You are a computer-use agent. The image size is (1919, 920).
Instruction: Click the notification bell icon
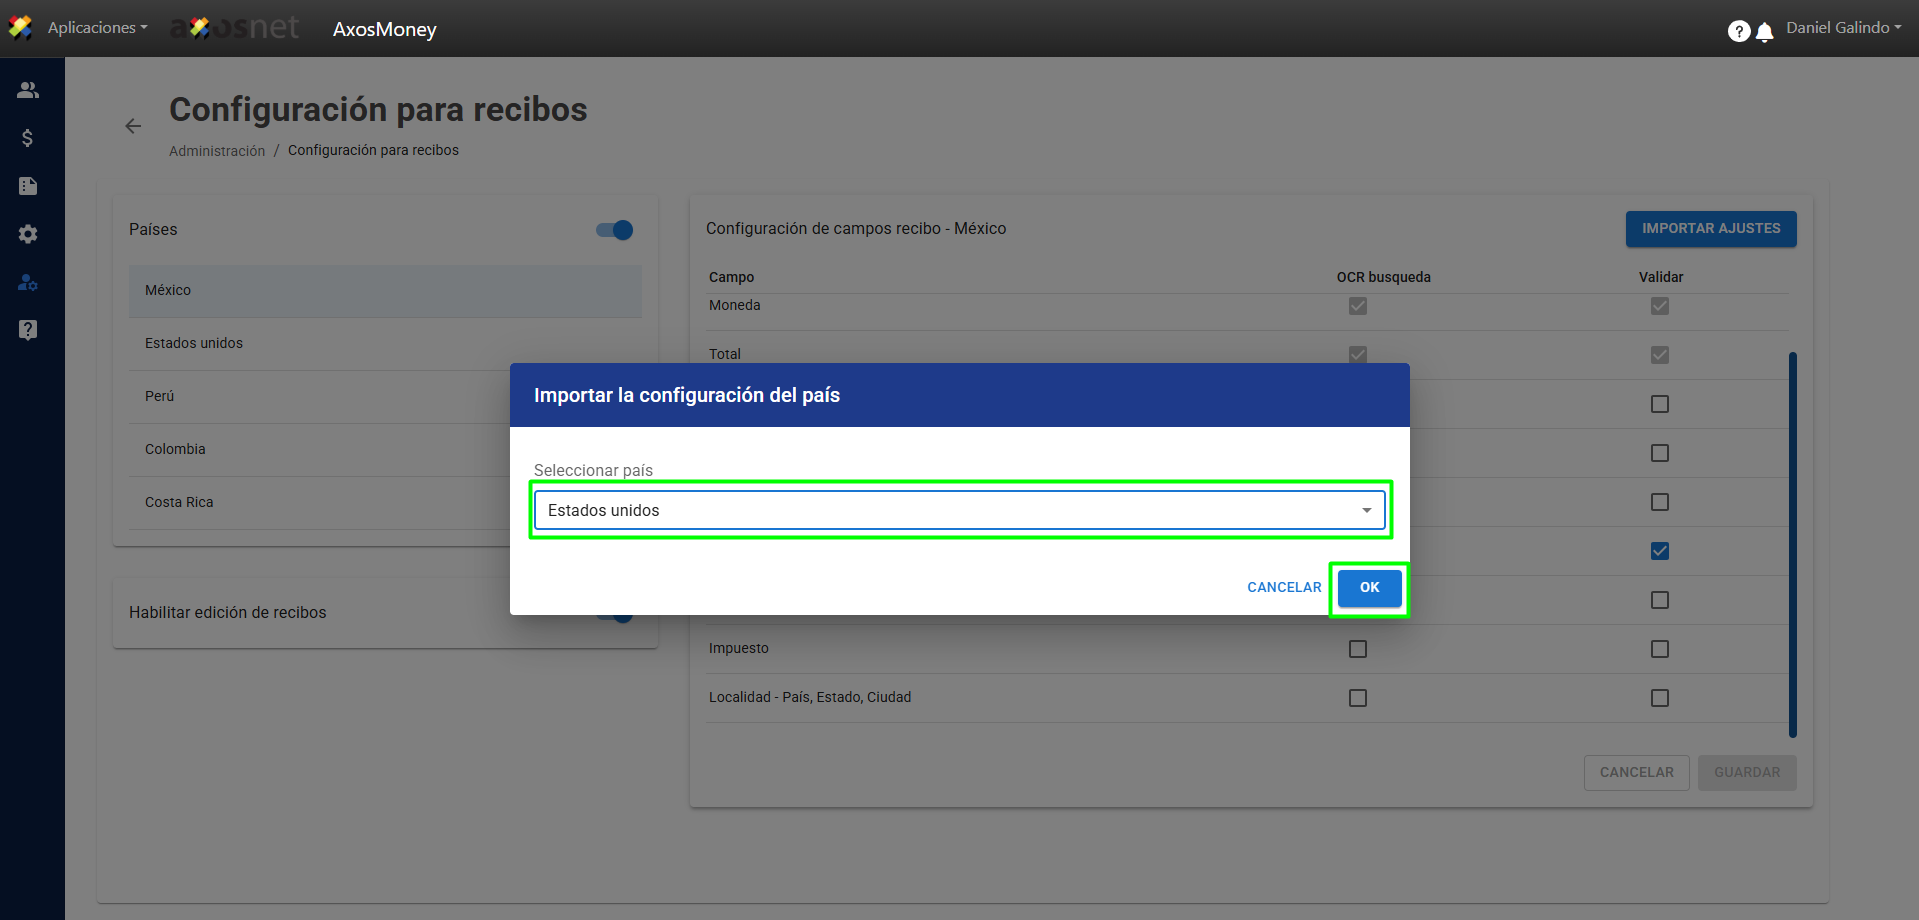[1765, 32]
